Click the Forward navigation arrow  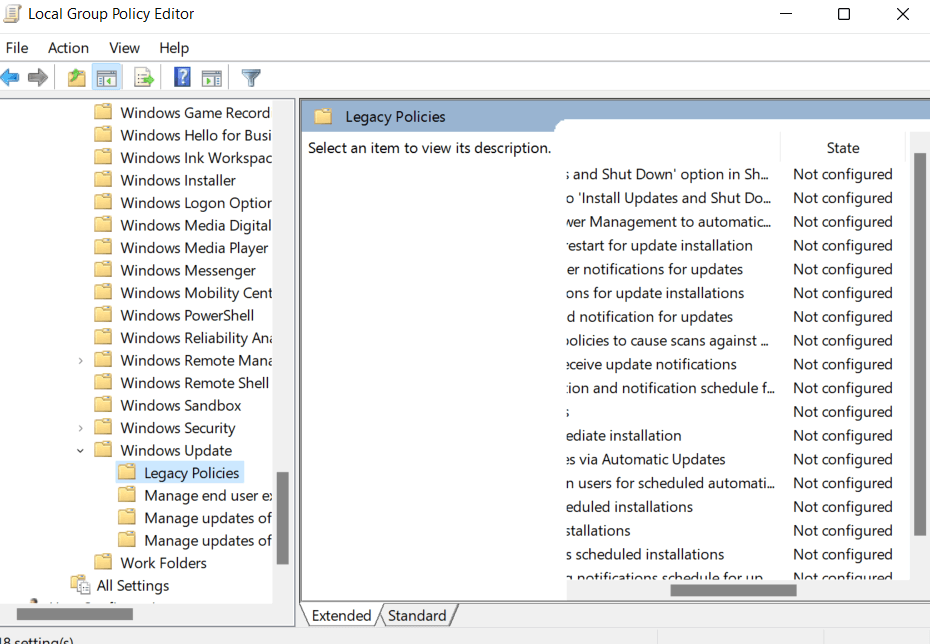38,77
